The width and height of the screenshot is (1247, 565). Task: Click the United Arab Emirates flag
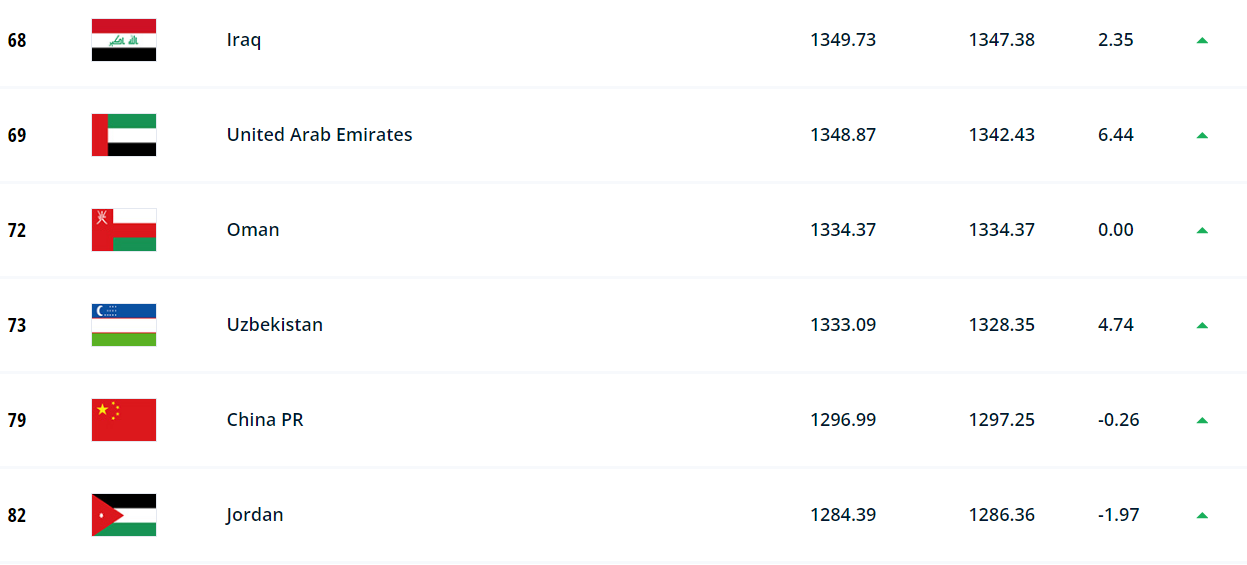click(124, 135)
